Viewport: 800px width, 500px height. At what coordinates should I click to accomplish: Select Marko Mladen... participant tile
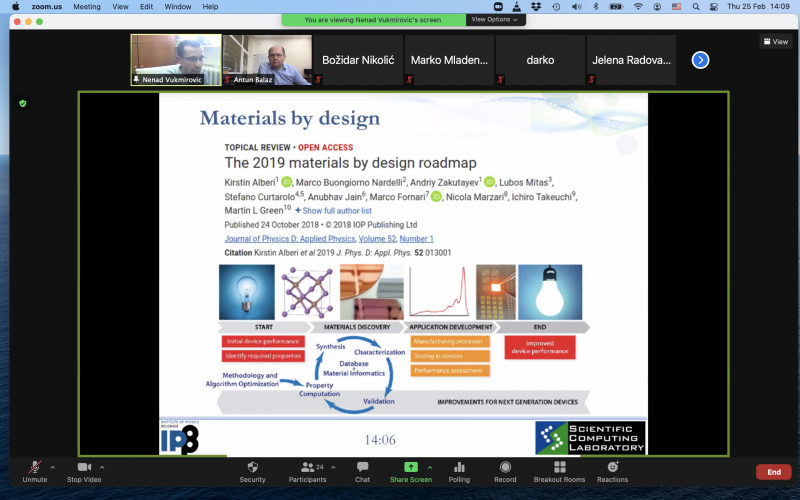coord(449,60)
